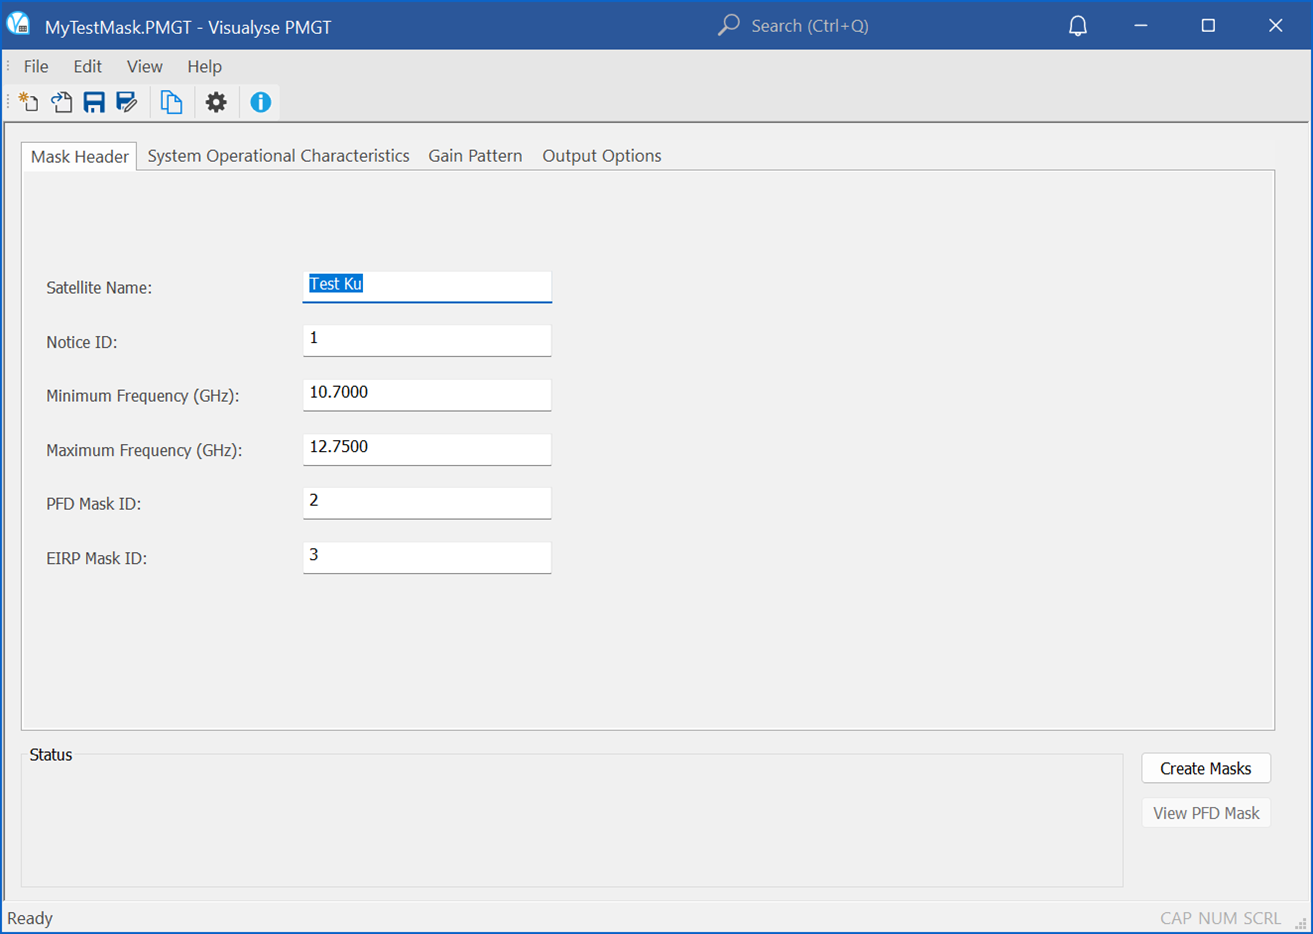Switch to the Output Options tab
1313x934 pixels.
point(602,156)
